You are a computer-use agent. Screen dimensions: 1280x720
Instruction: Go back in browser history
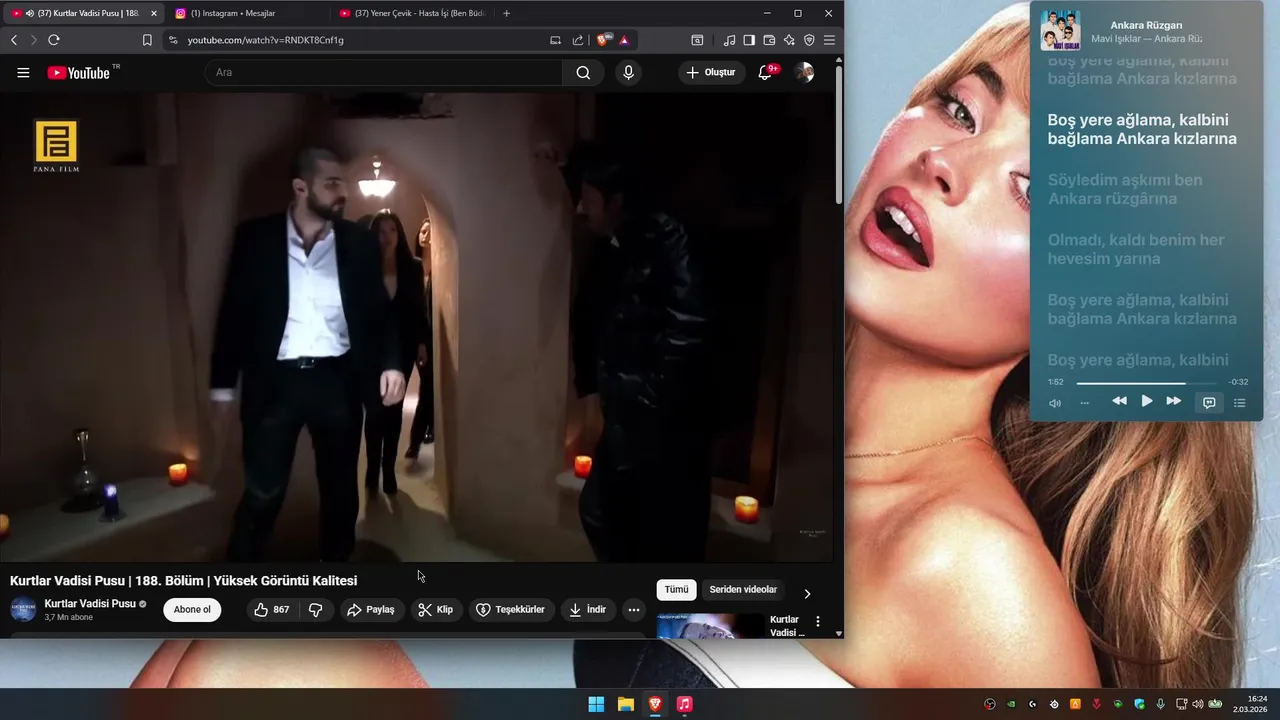[14, 40]
